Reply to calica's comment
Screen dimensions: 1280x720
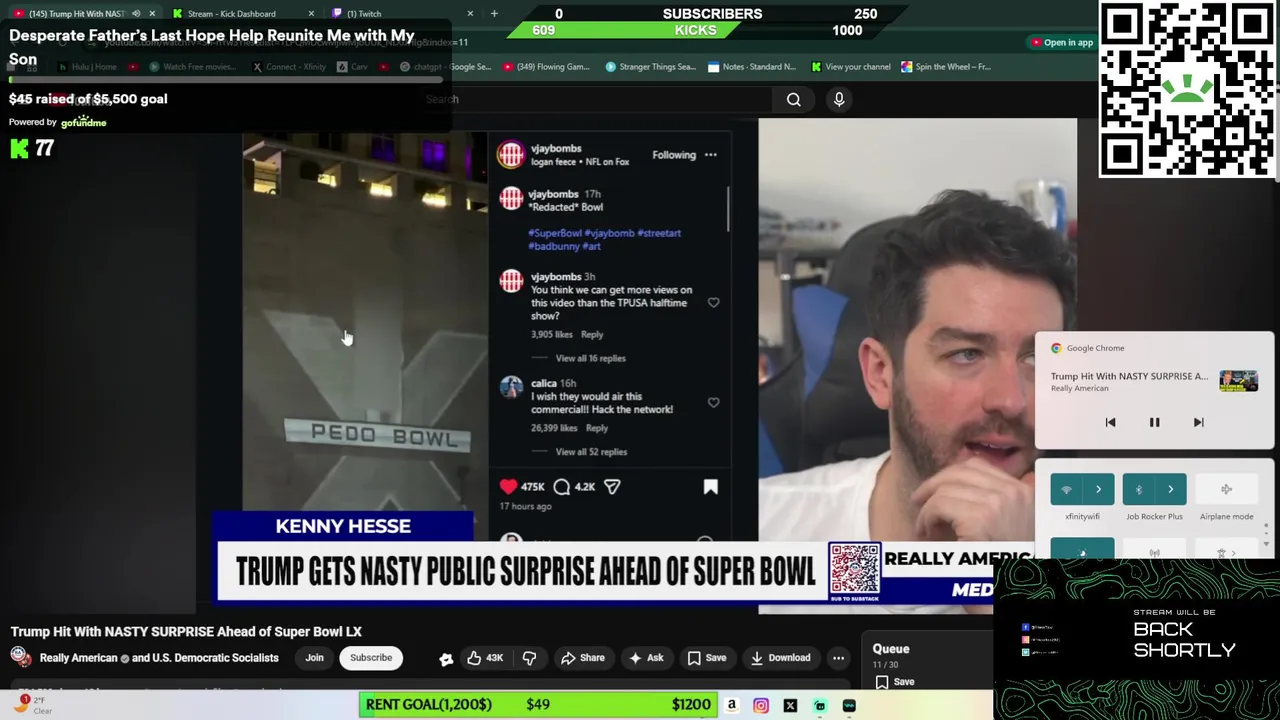pos(597,428)
